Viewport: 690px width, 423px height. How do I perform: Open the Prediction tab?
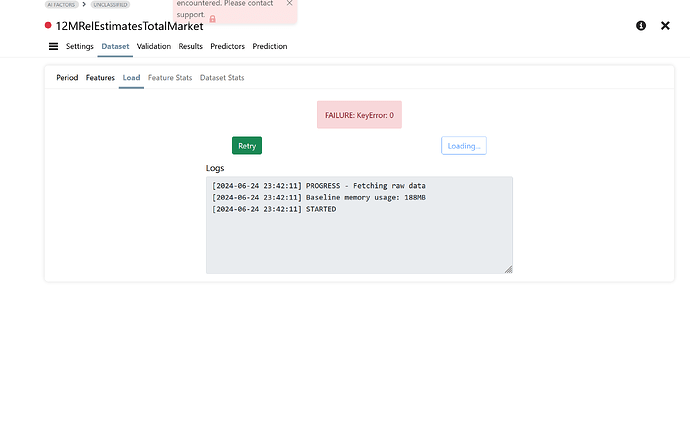(270, 46)
